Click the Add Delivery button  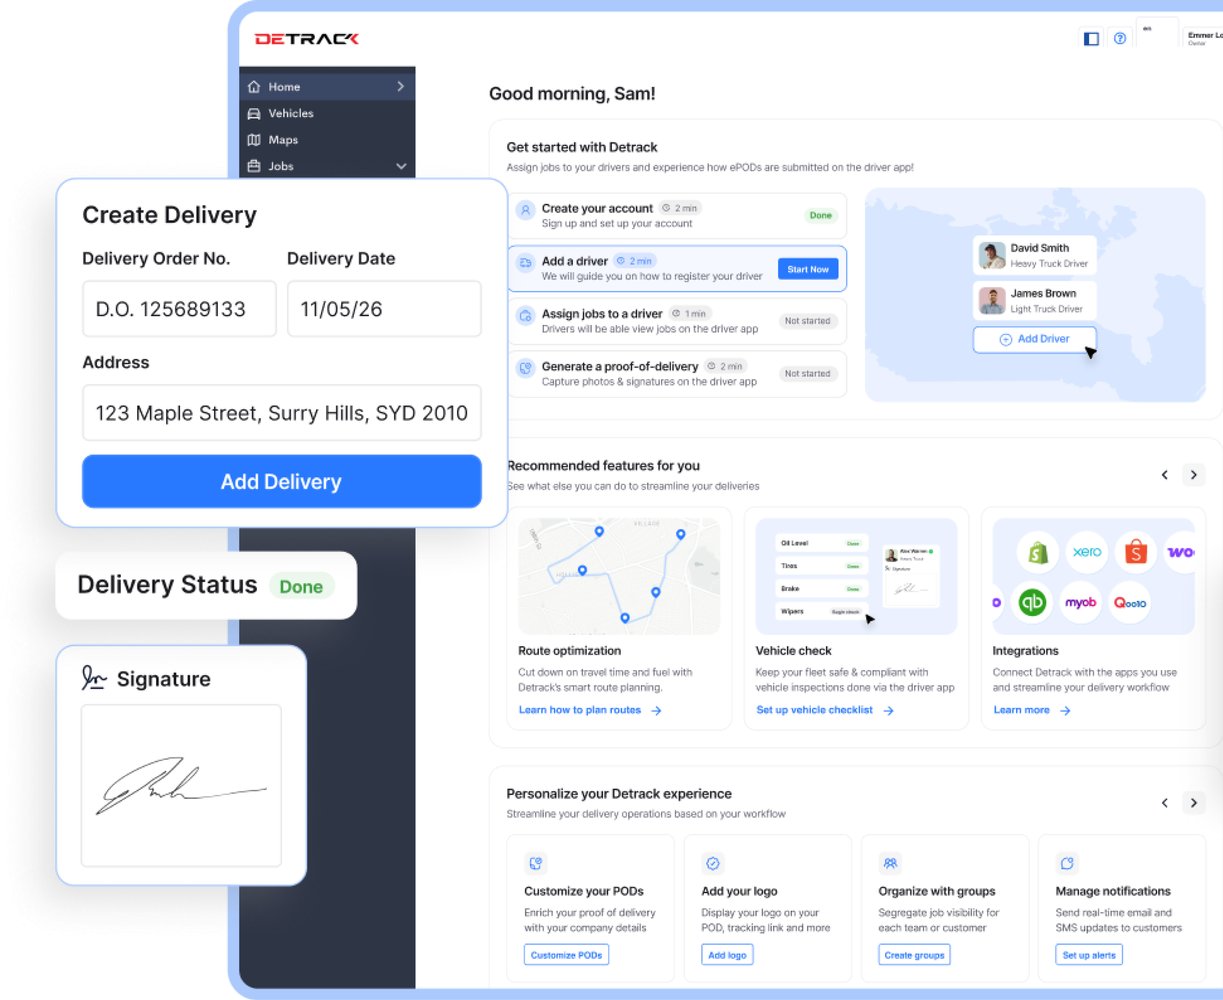point(282,481)
